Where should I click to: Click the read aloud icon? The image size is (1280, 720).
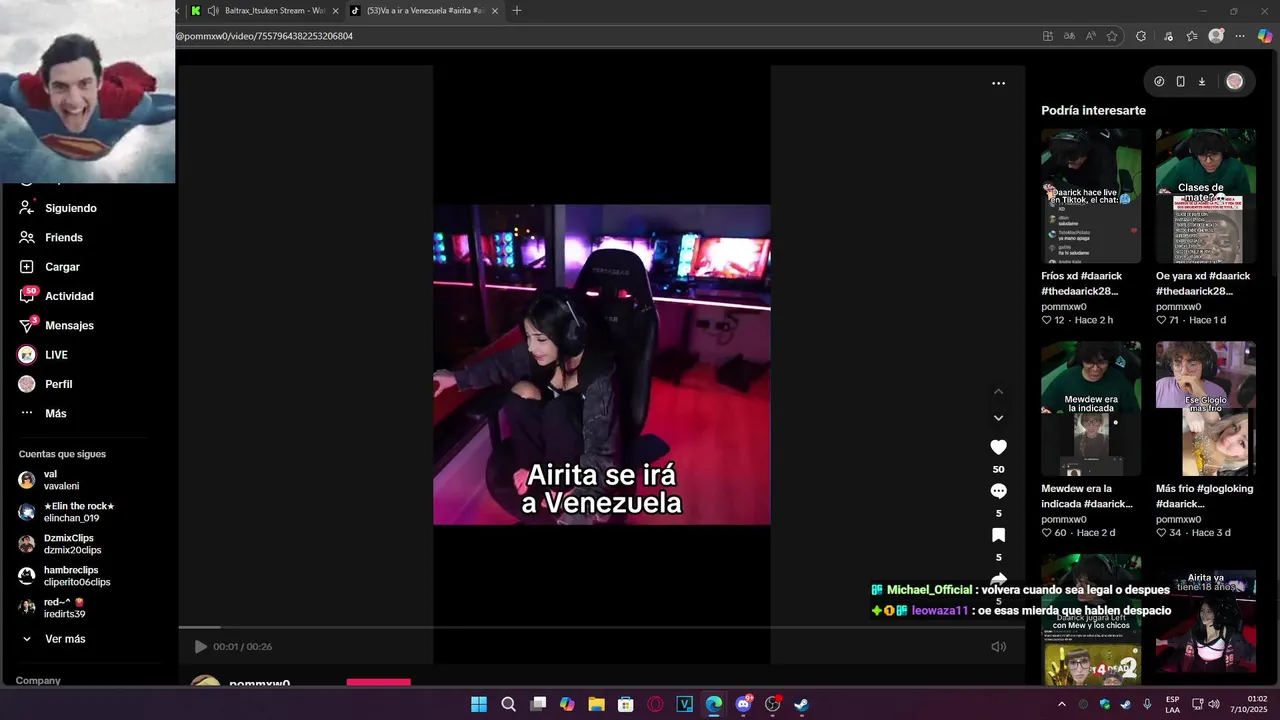pyautogui.click(x=1090, y=36)
